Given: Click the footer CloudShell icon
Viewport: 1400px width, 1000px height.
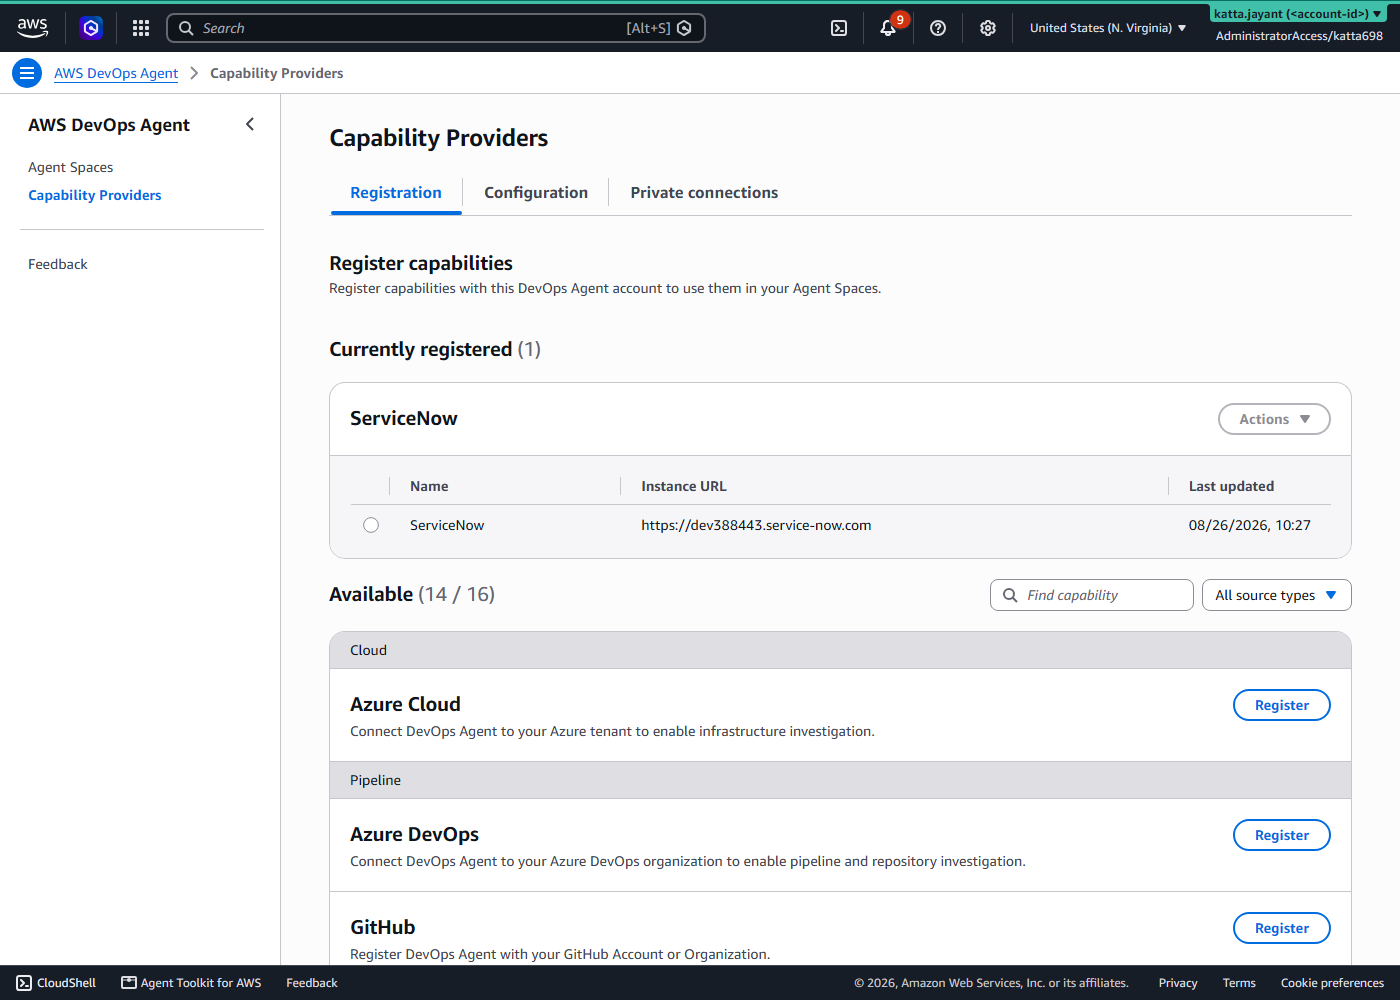Looking at the screenshot, I should 24,983.
